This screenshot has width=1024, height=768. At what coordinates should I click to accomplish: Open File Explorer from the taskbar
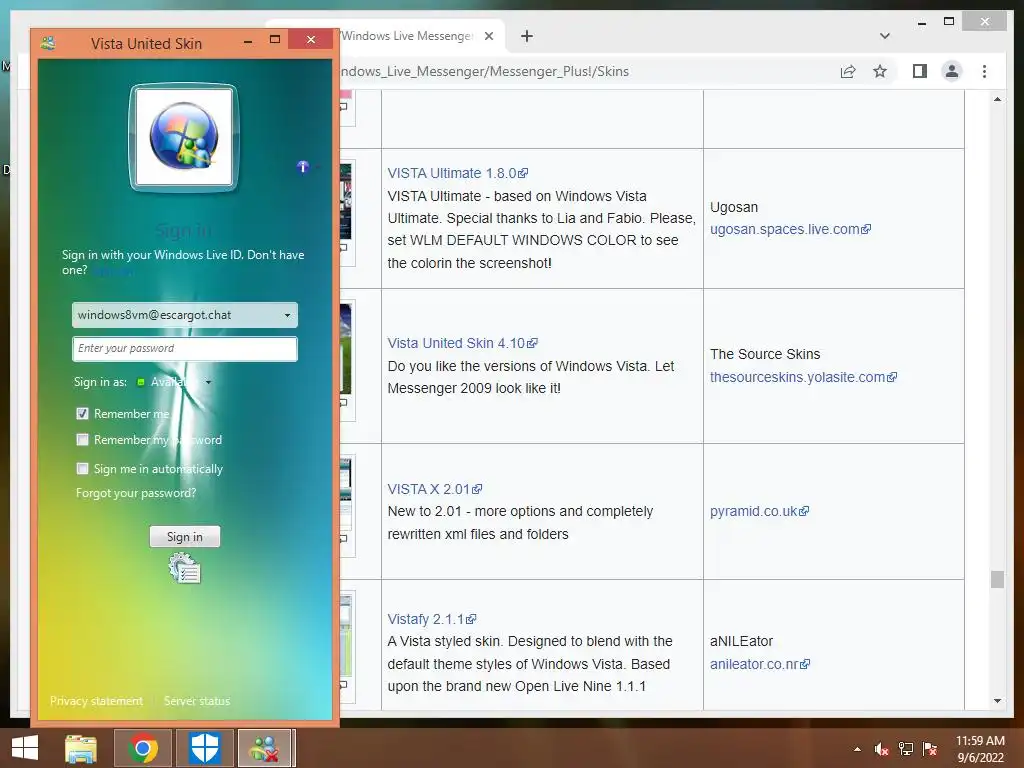(x=81, y=748)
